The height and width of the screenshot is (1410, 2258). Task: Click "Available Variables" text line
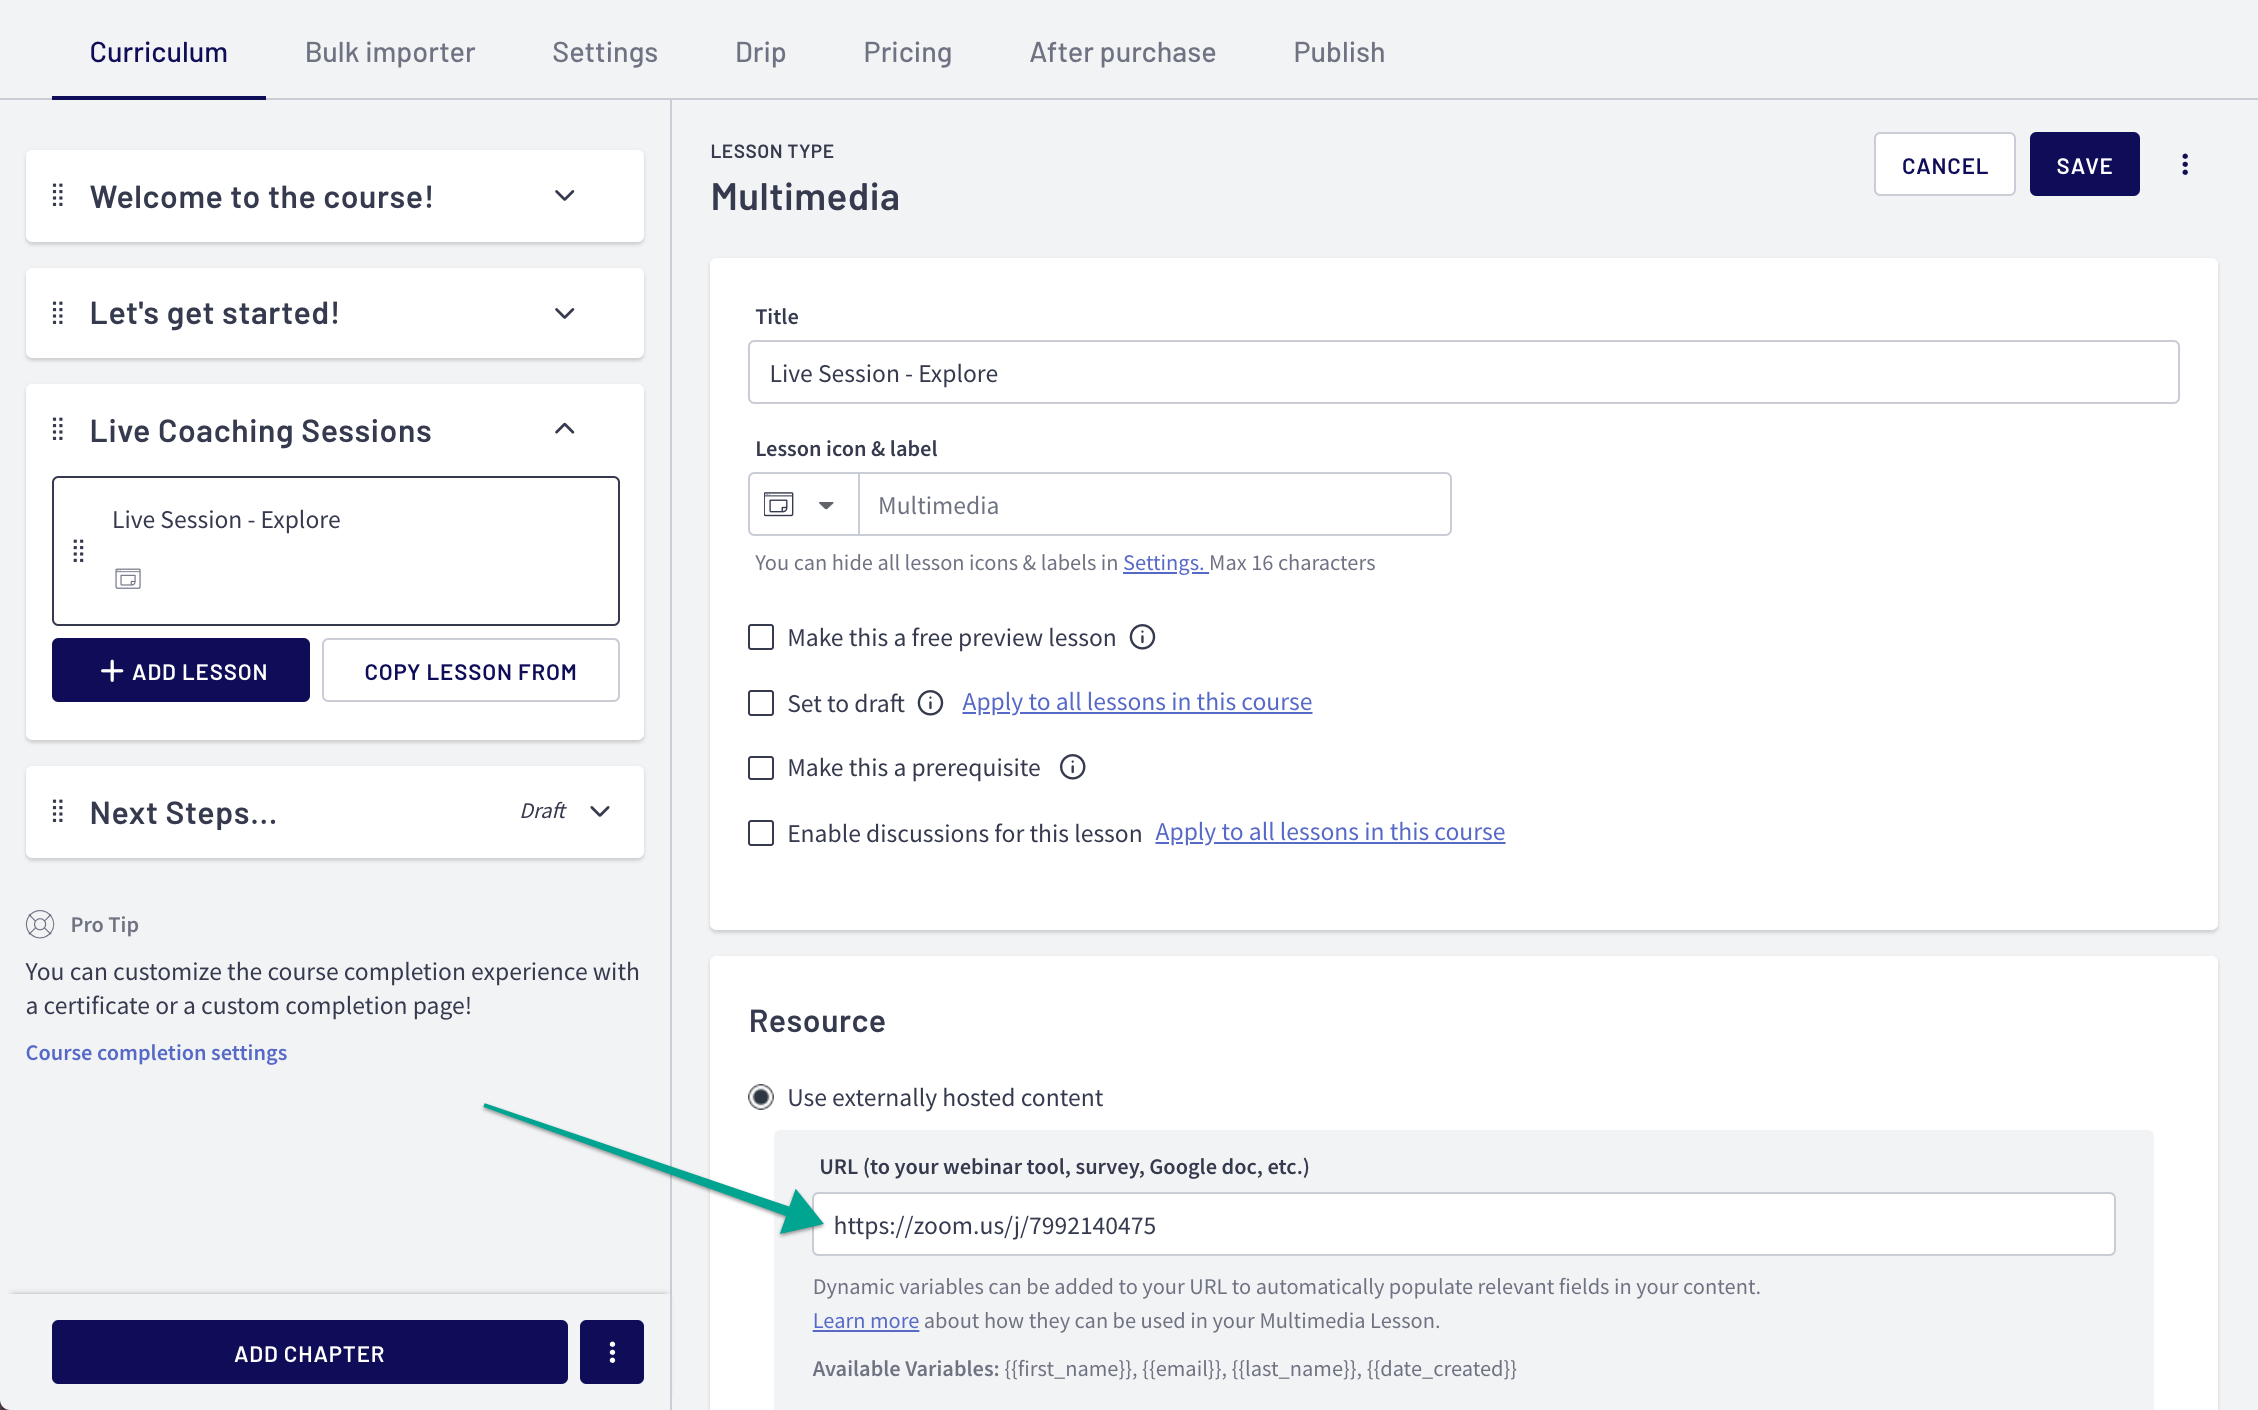pyautogui.click(x=1165, y=1368)
